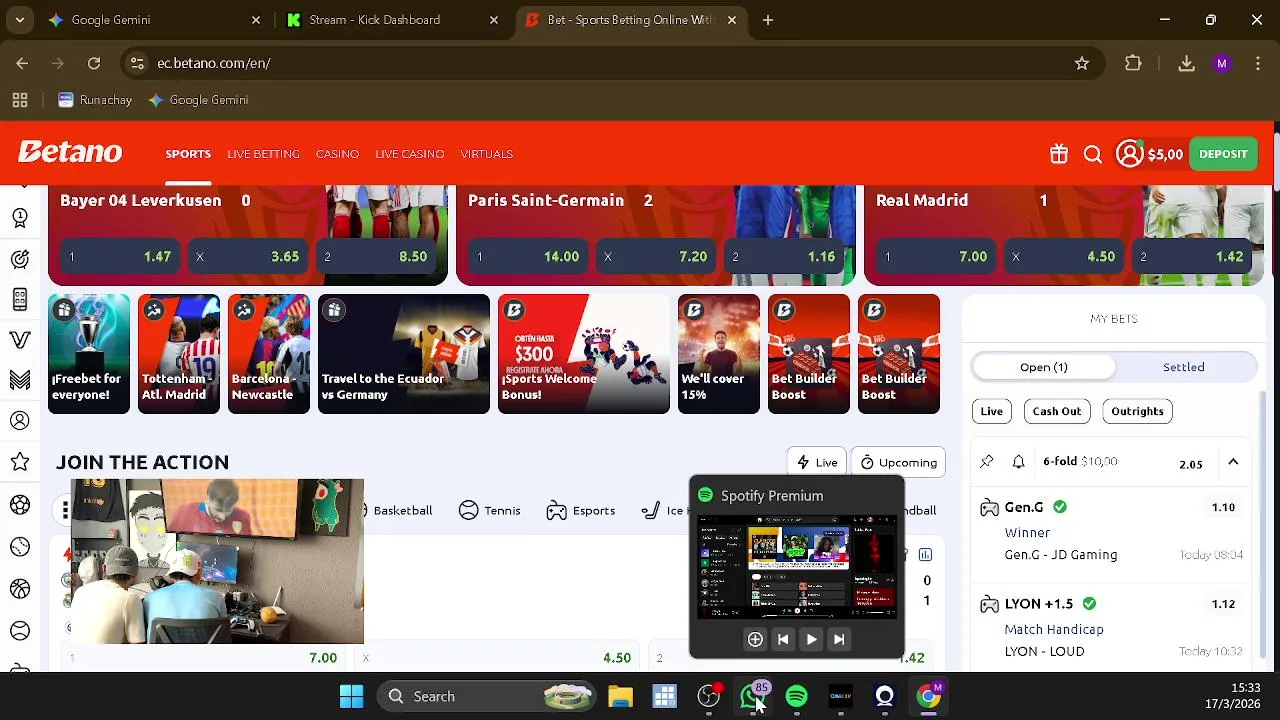Select the V virtuals icon in sidebar
The image size is (1280, 720).
[20, 340]
